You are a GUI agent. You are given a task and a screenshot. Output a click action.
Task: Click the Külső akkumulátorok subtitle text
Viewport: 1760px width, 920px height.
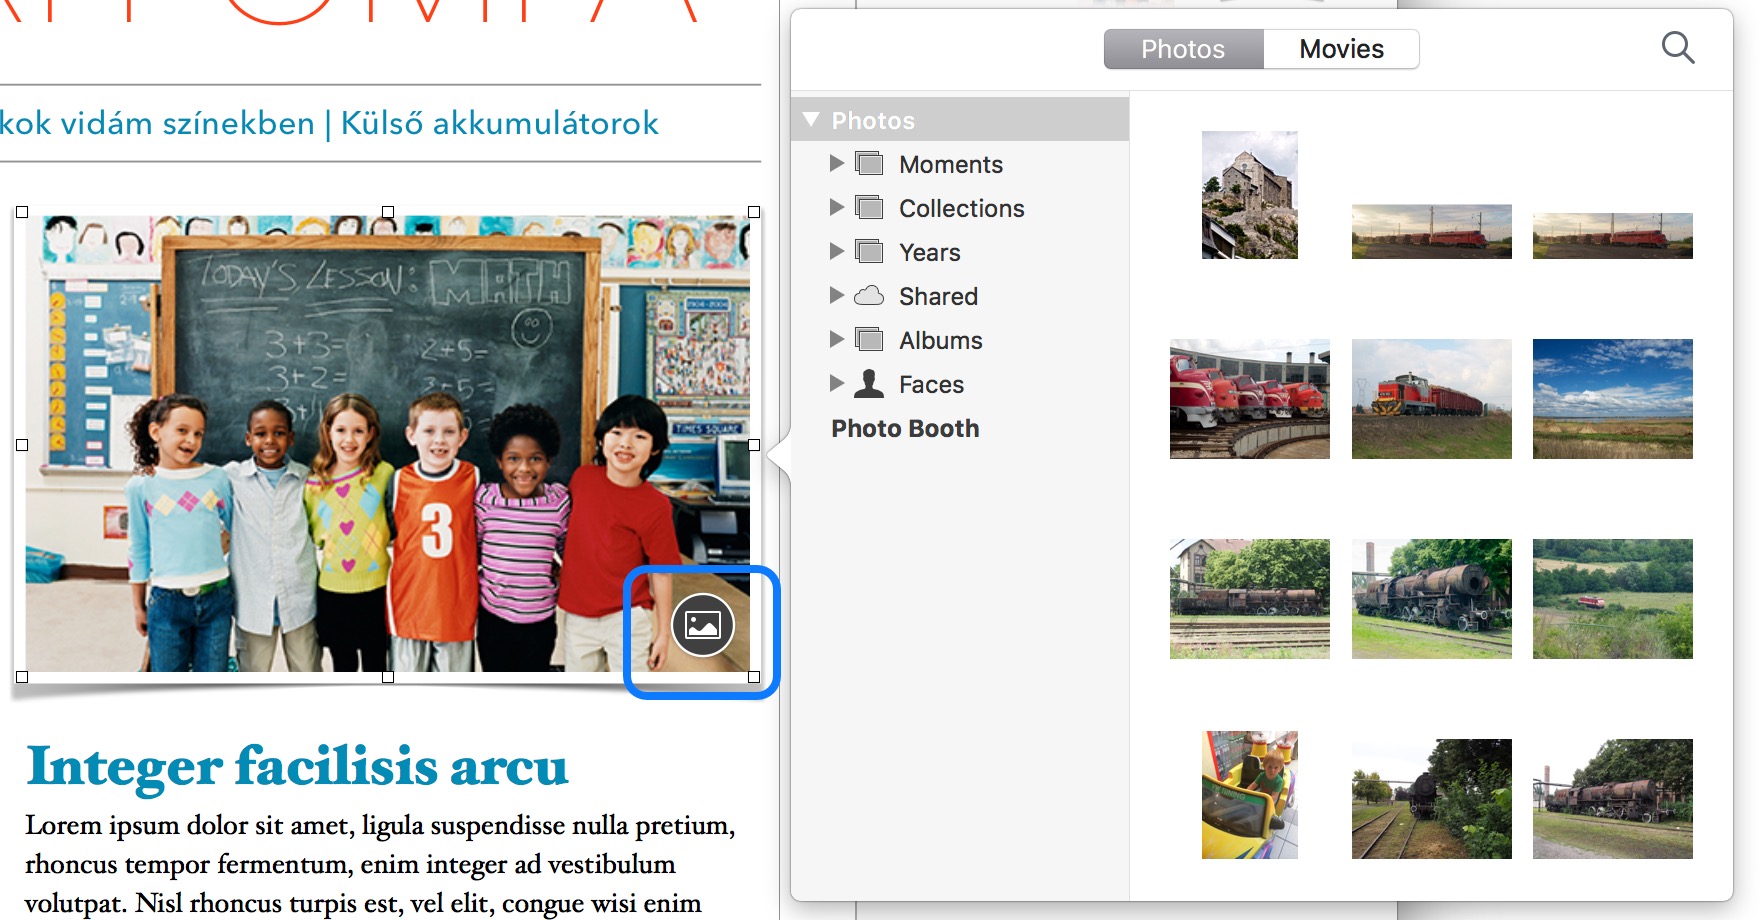(x=499, y=123)
